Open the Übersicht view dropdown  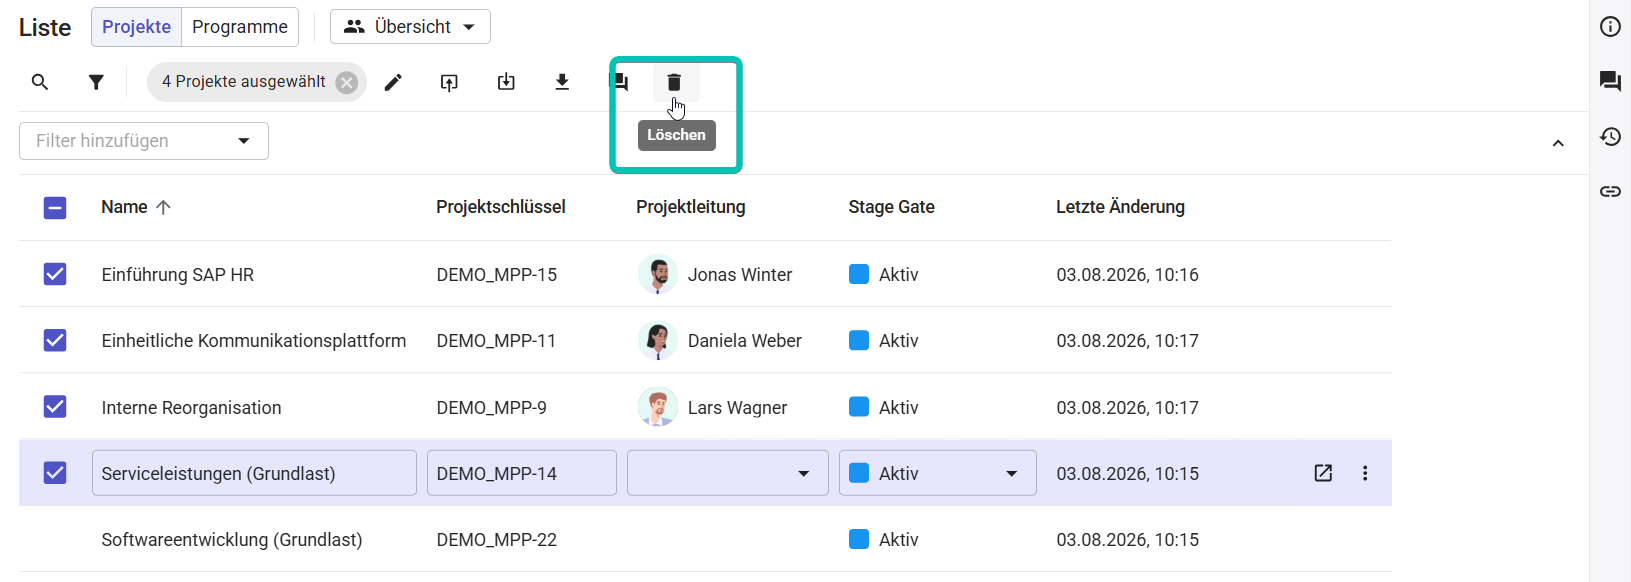coord(410,27)
